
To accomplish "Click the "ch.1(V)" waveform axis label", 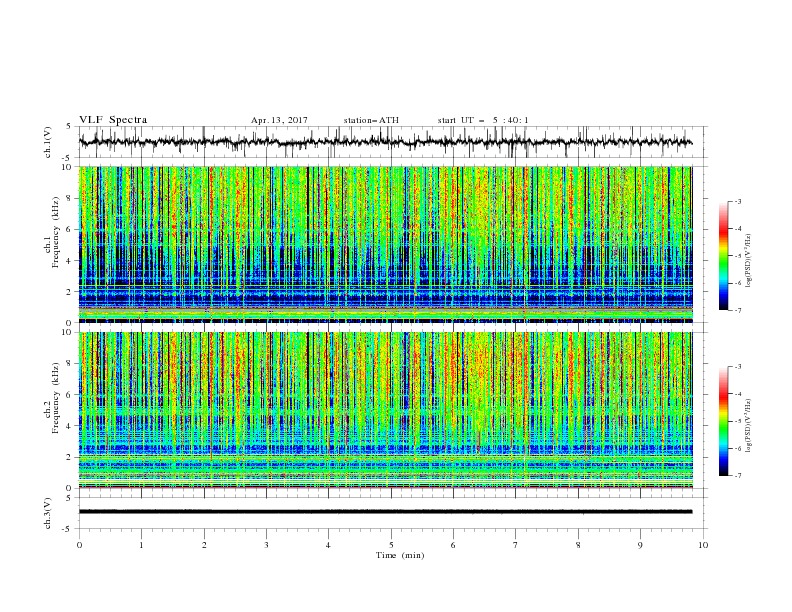I will pos(48,142).
